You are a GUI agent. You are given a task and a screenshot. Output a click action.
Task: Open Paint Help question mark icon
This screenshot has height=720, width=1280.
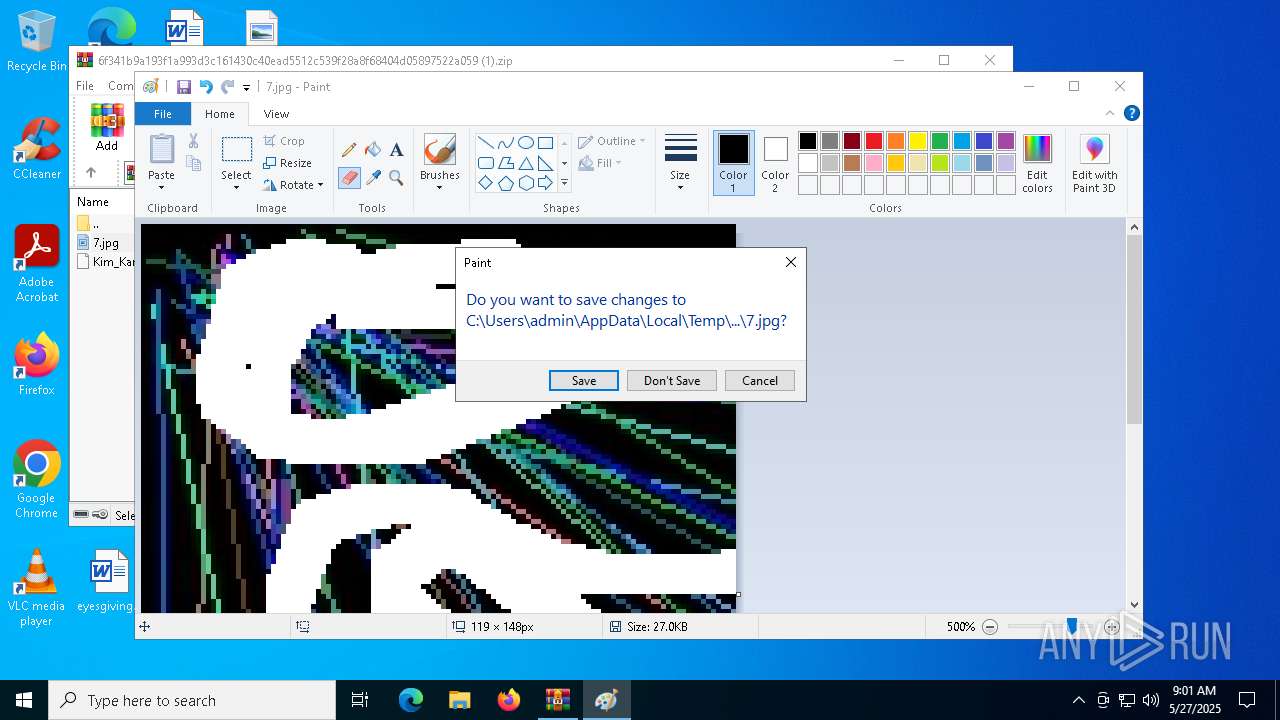(1131, 113)
